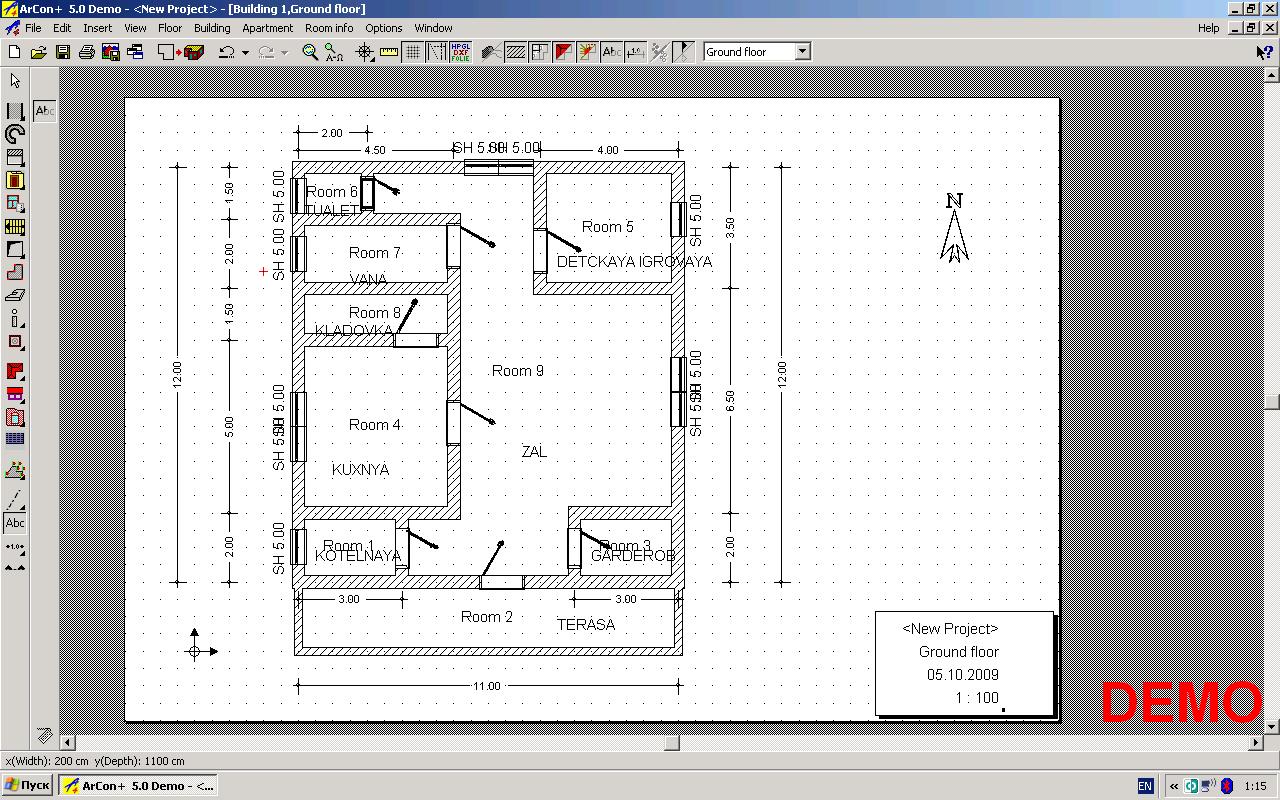
Task: Expand hidden tray icons chevron
Action: pyautogui.click(x=1174, y=786)
